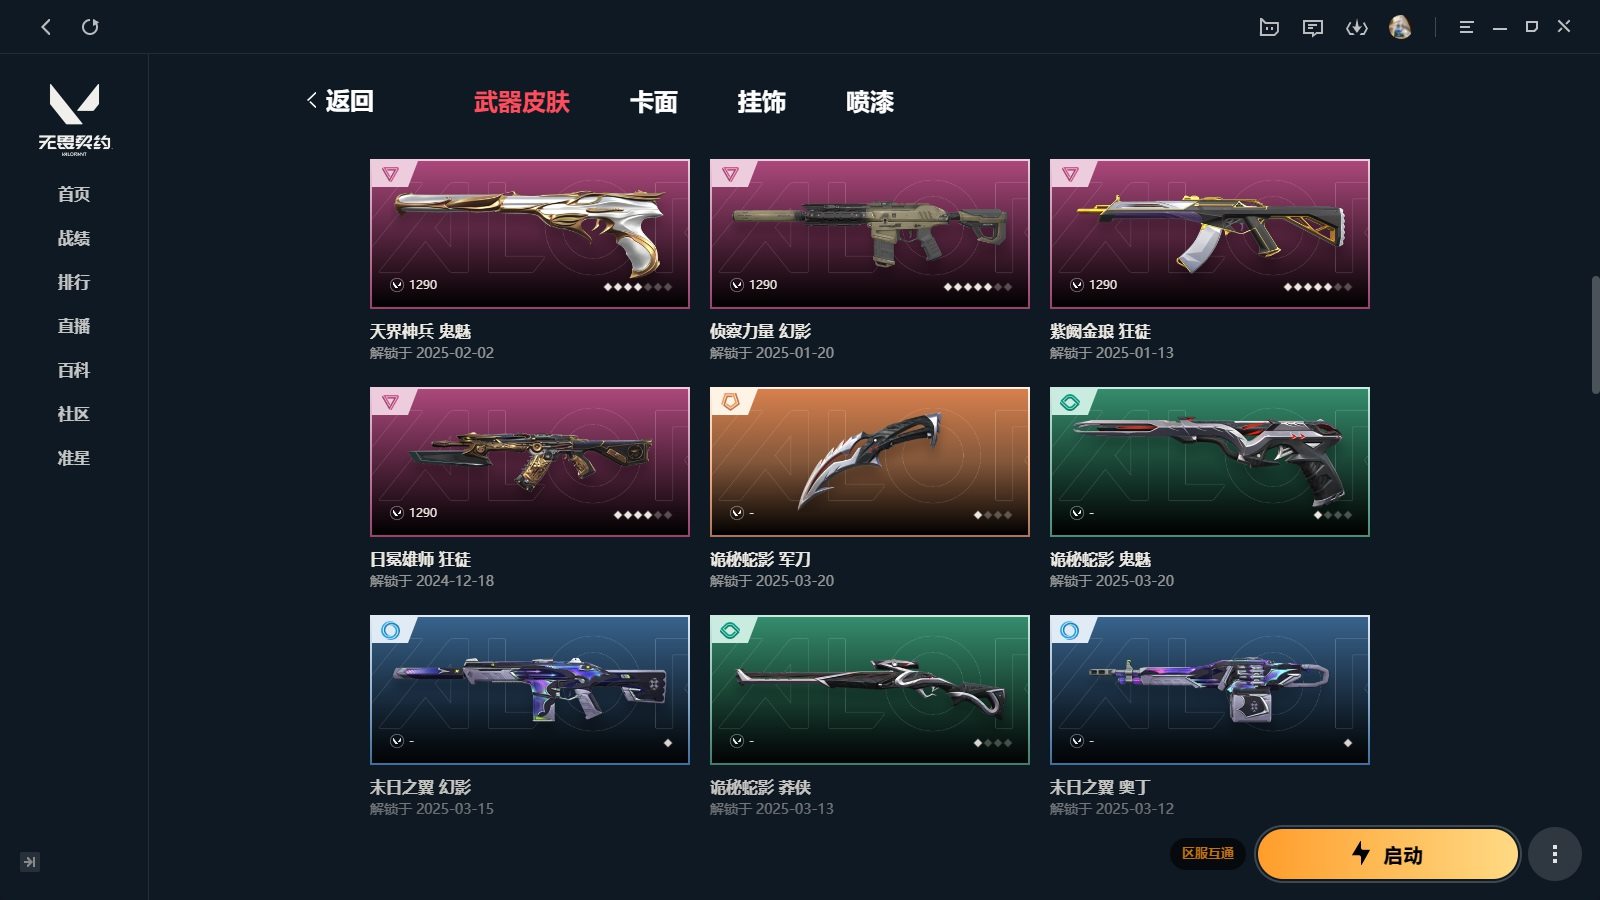
Task: Switch to the 卡面 tab
Action: (x=654, y=102)
